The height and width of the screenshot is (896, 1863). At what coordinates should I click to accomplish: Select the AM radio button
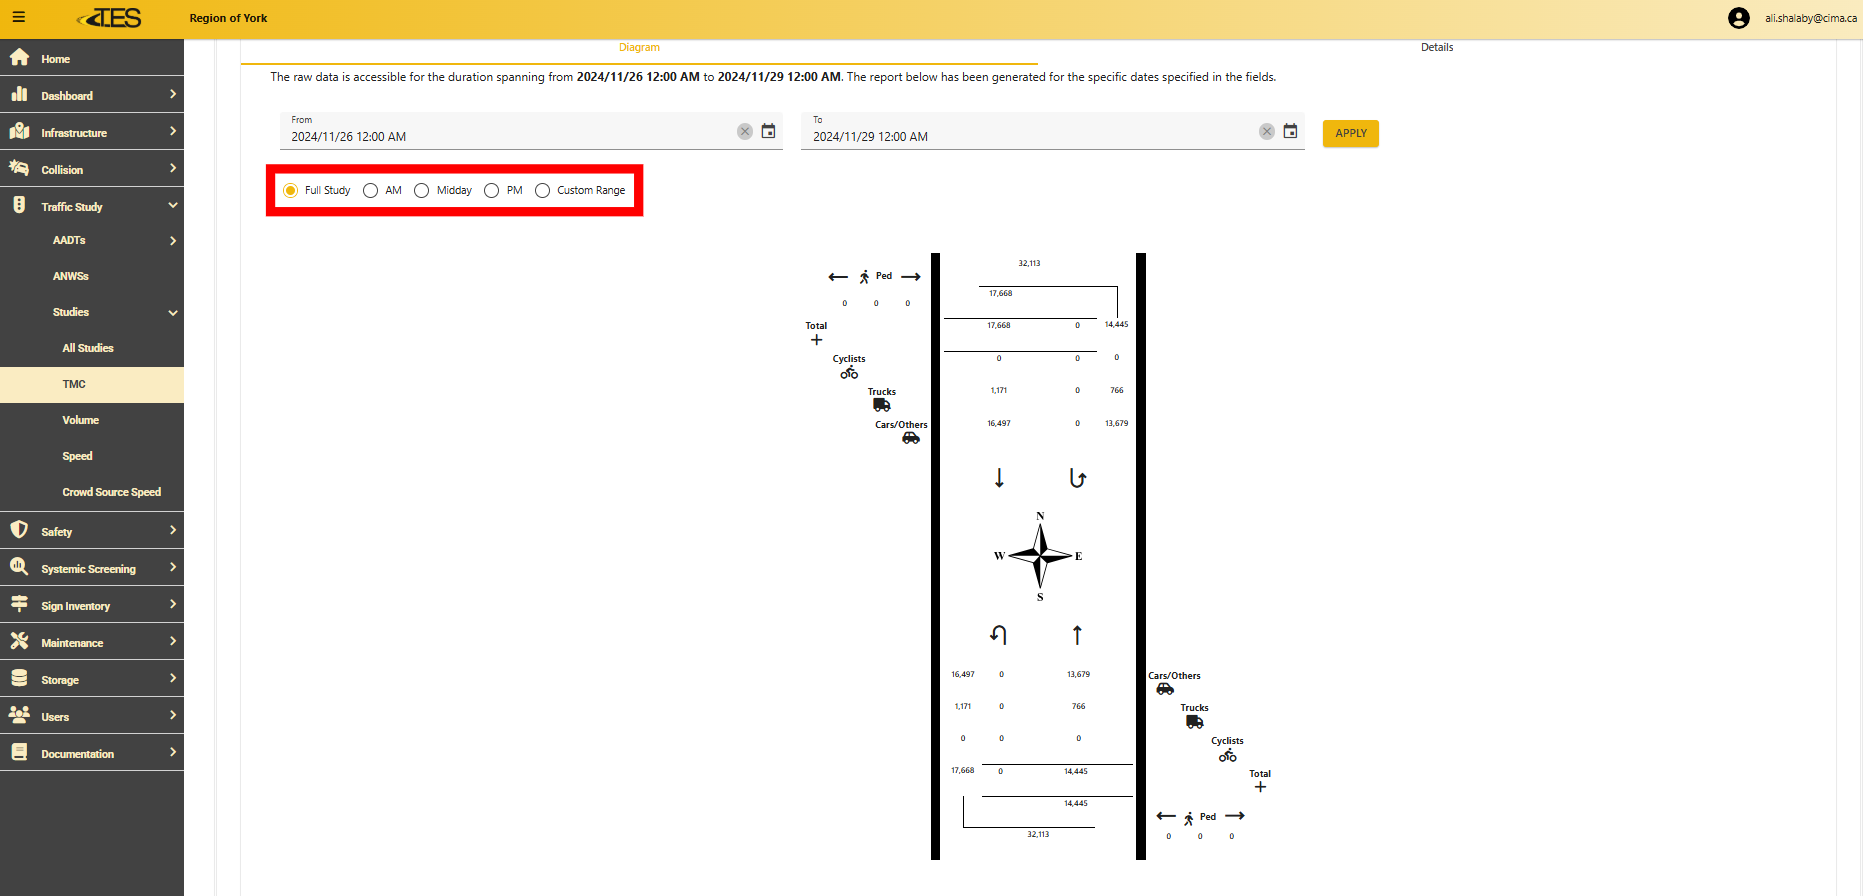[371, 191]
